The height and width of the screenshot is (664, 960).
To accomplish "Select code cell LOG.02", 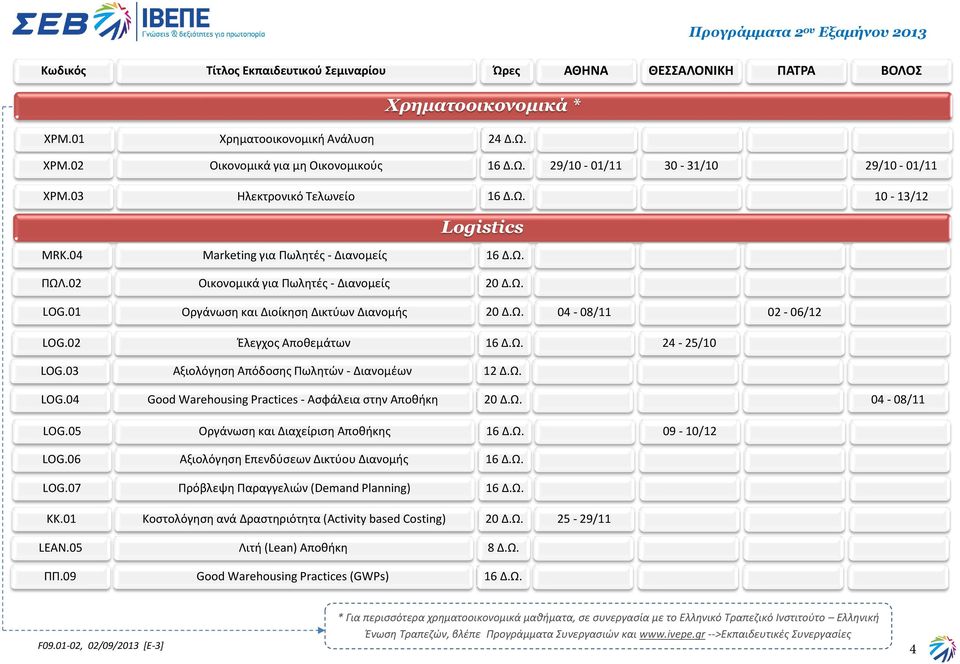I will pyautogui.click(x=62, y=343).
